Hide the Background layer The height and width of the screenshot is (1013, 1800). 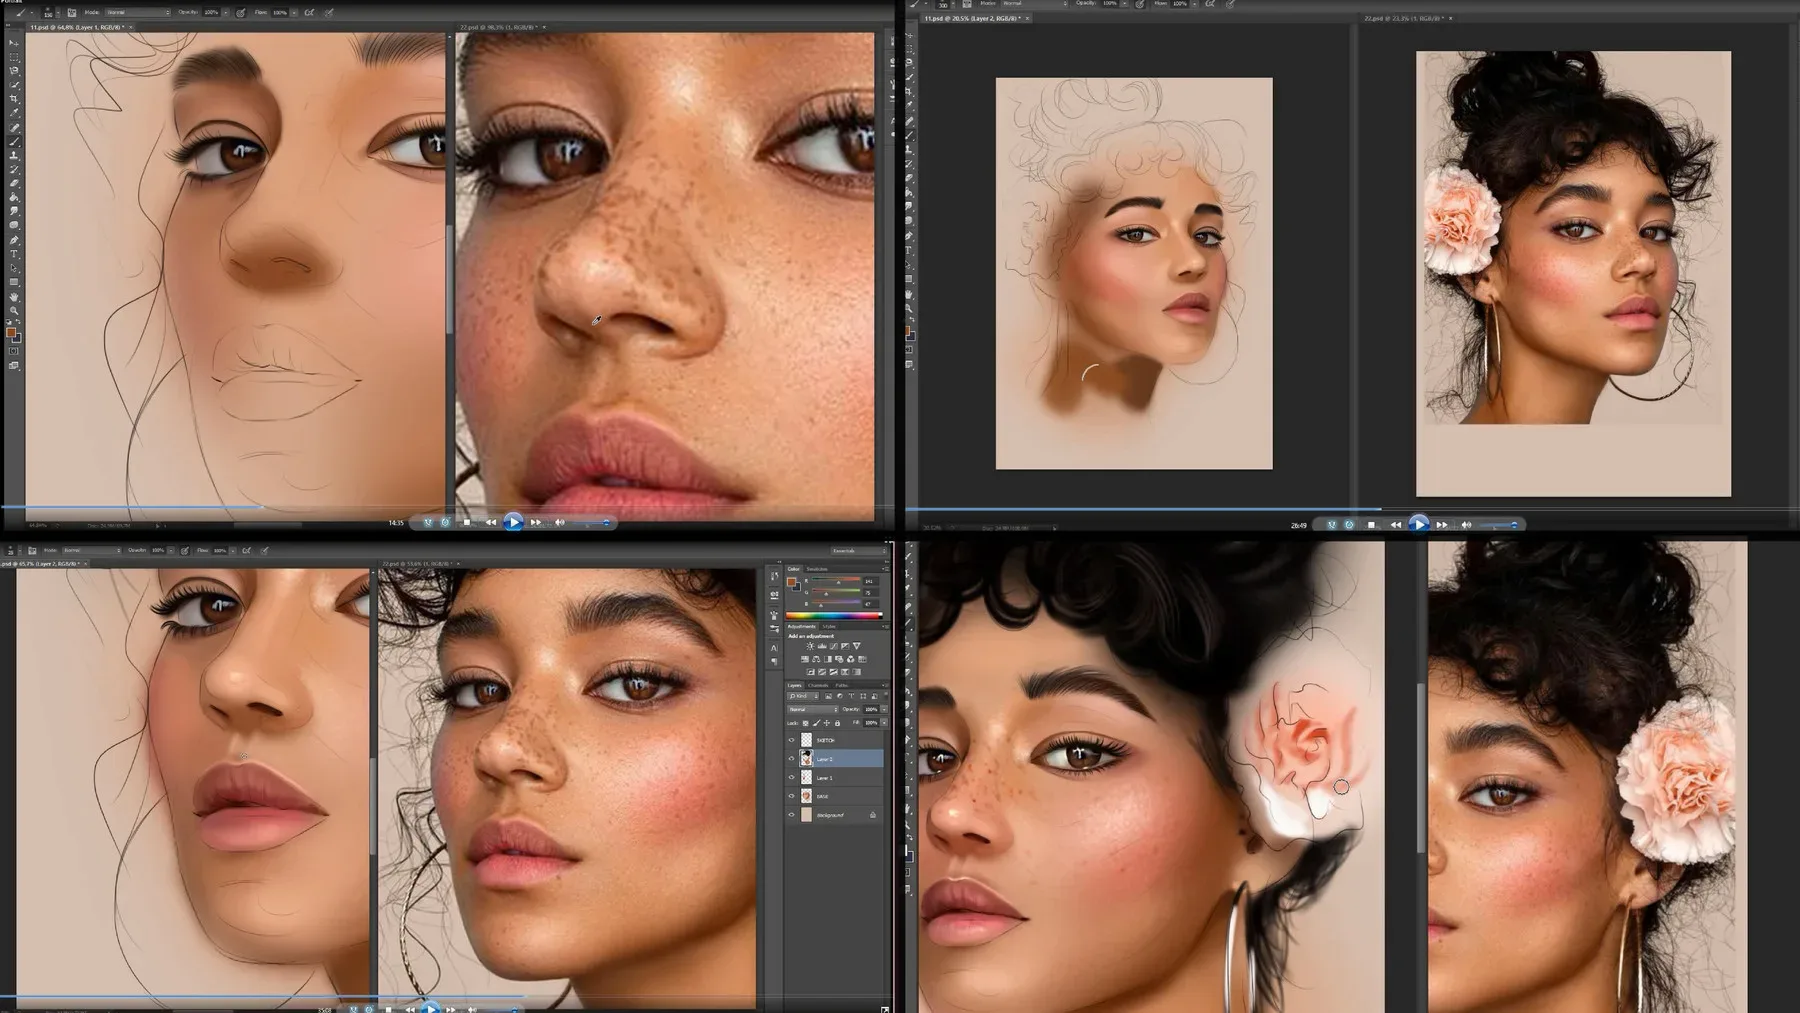click(x=790, y=814)
